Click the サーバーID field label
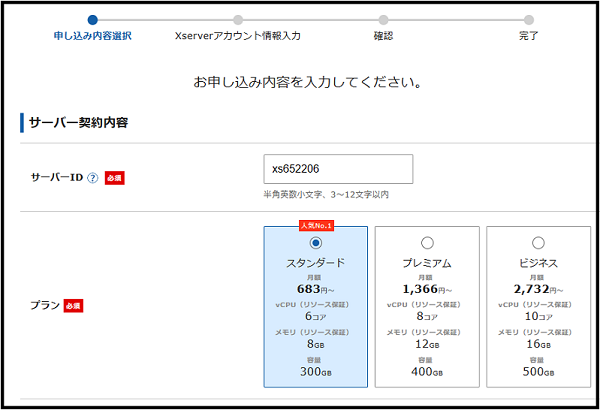The height and width of the screenshot is (410, 600). coord(57,178)
